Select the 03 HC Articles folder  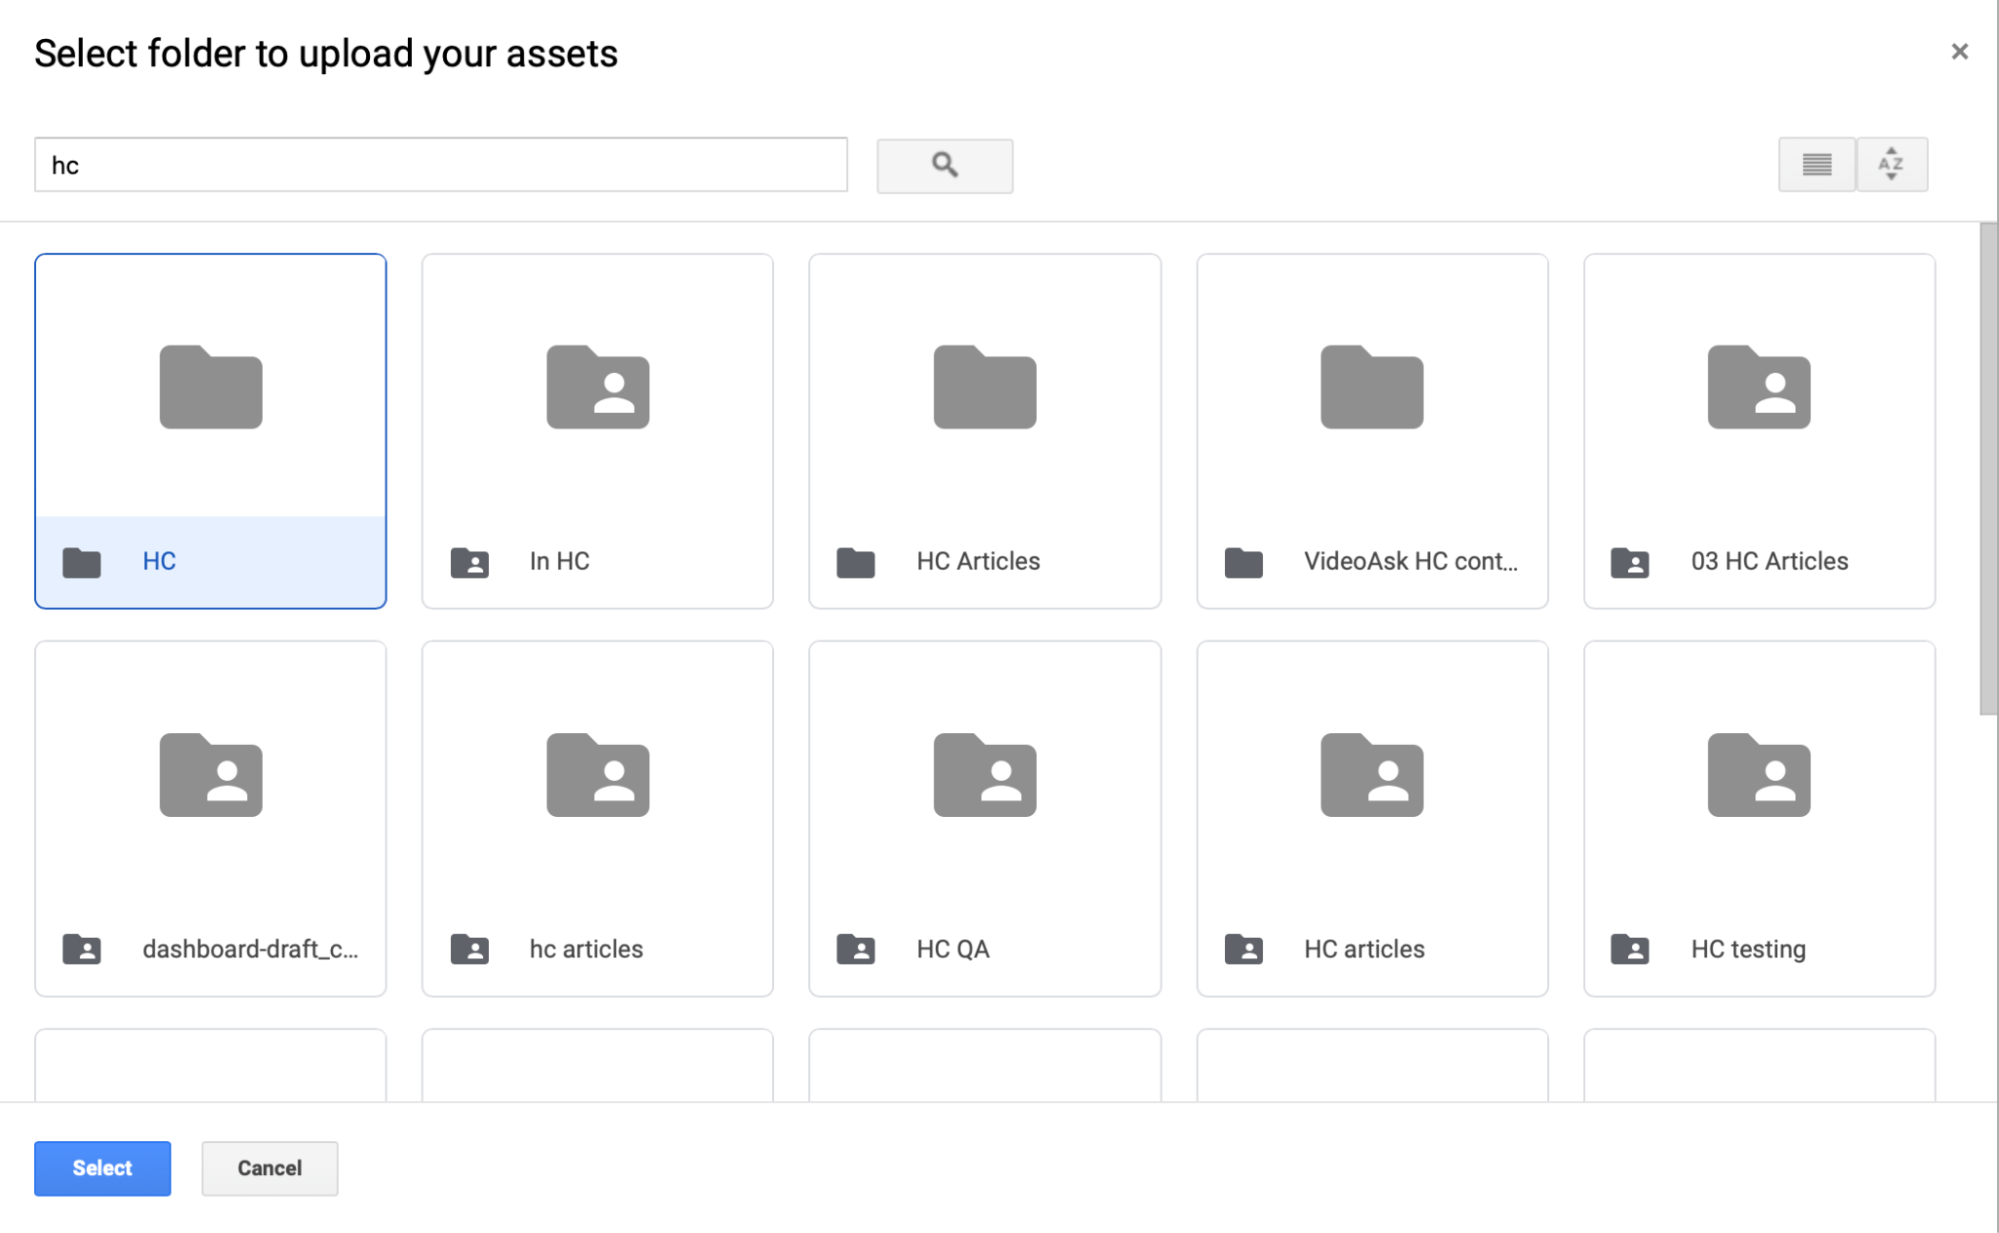tap(1758, 430)
